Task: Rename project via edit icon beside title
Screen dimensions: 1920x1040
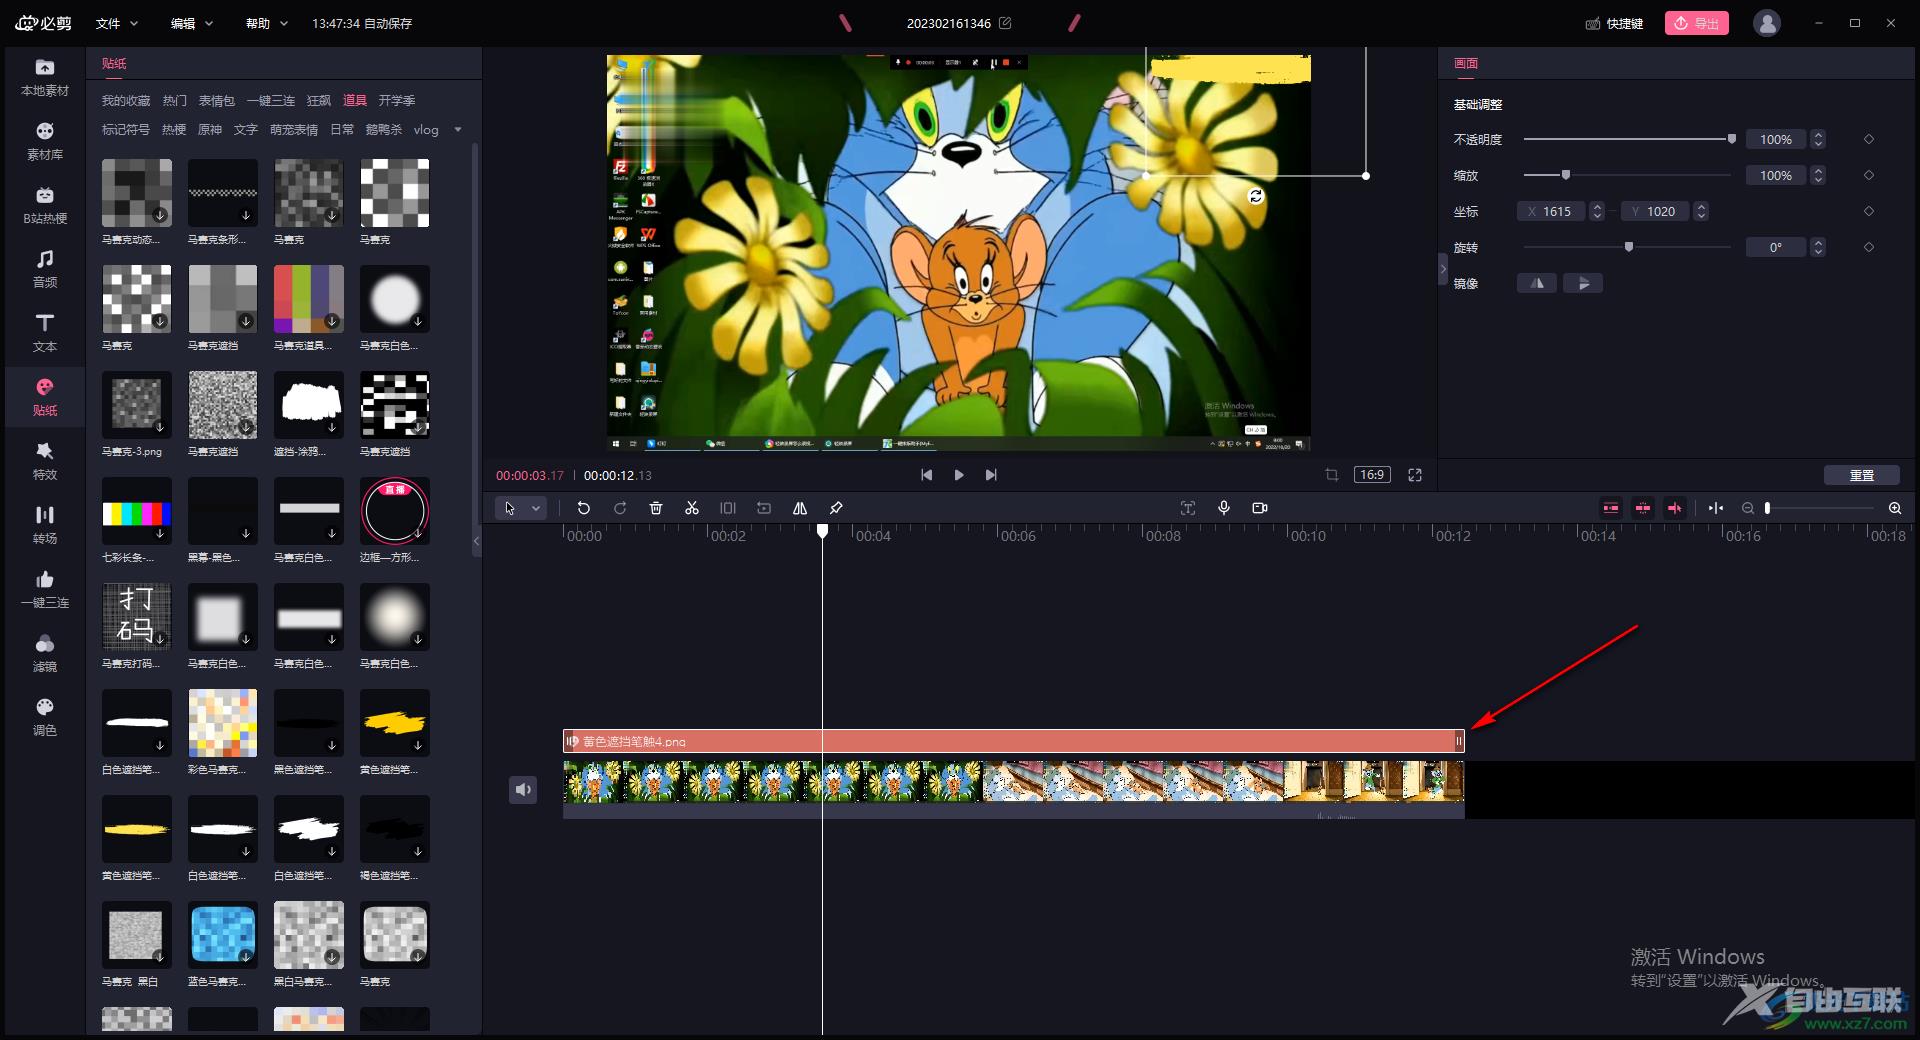Action: (x=1005, y=23)
